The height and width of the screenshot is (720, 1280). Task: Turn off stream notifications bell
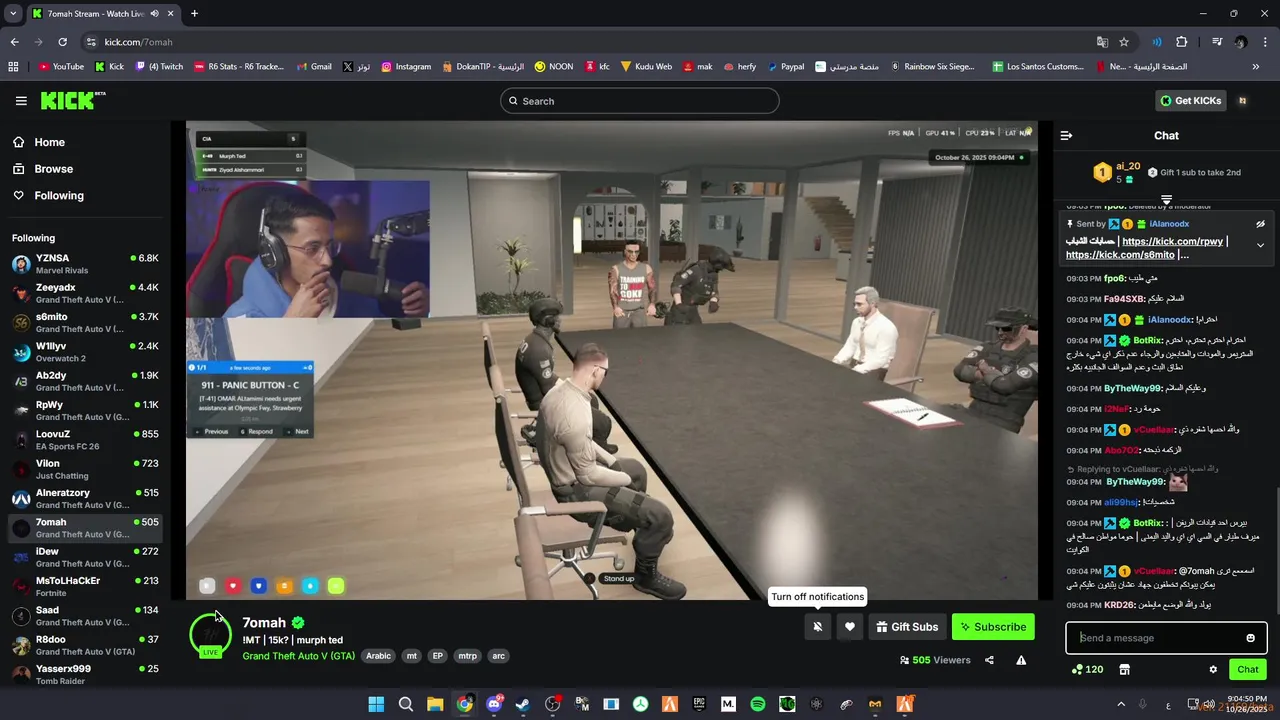(818, 627)
